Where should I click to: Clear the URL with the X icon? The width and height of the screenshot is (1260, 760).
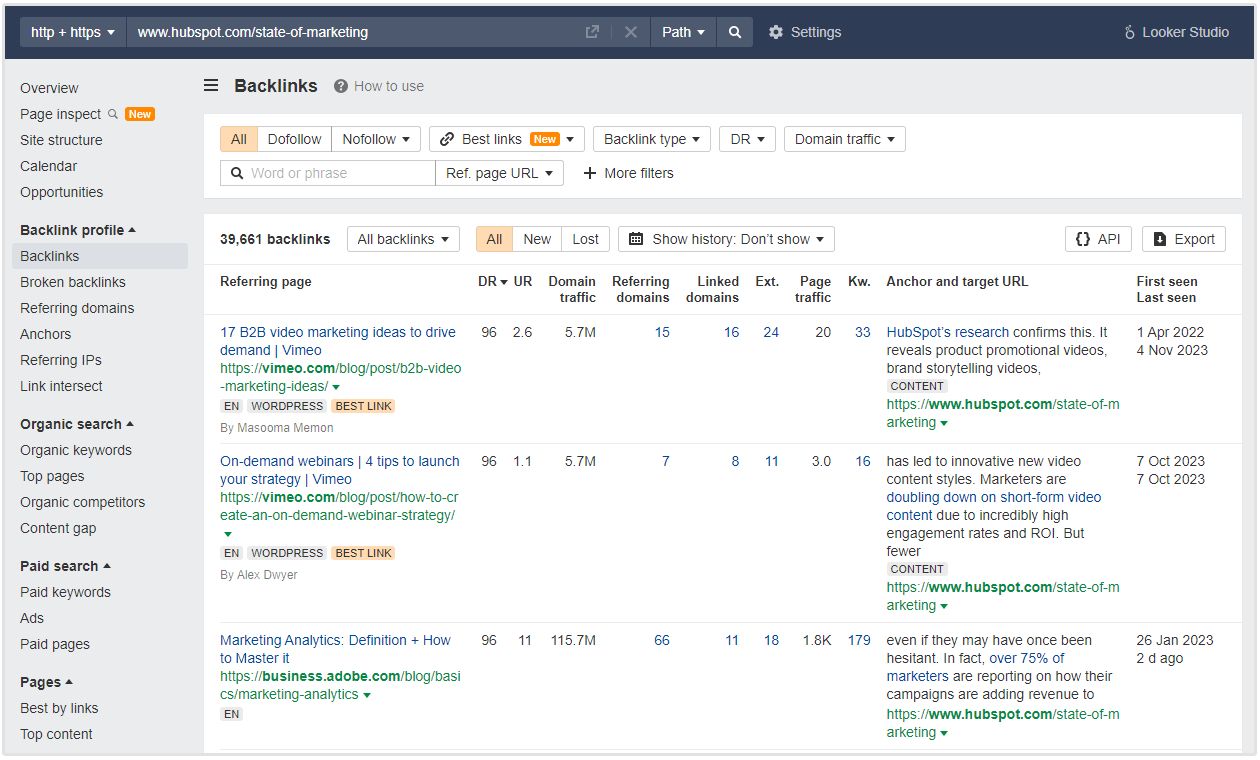click(x=630, y=32)
